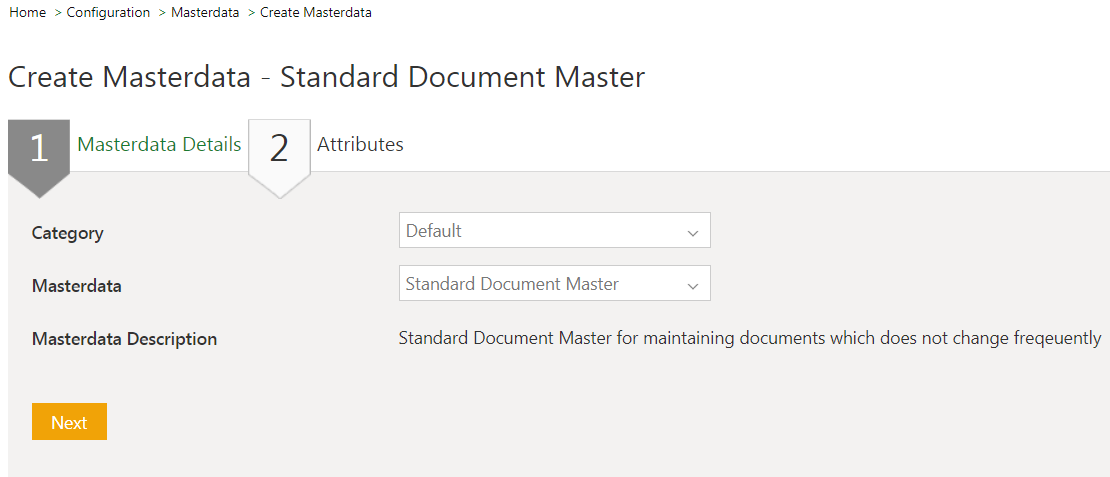Click the step 1 number badge
This screenshot has height=477, width=1110.
coord(39,148)
